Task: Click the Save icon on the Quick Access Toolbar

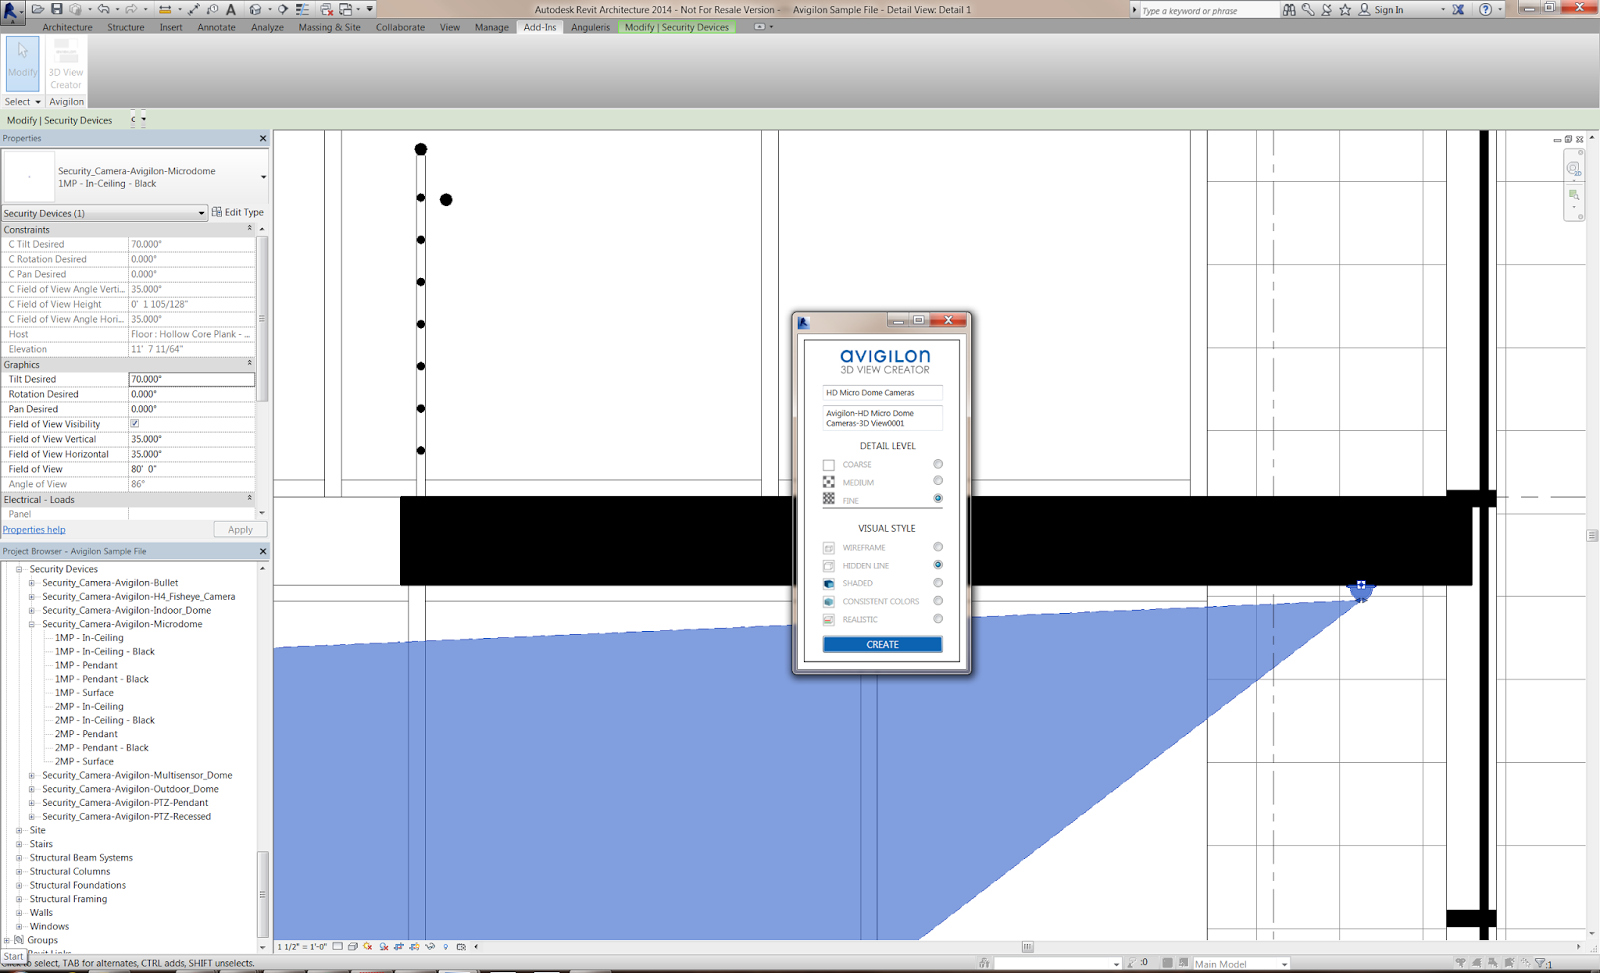Action: point(58,9)
